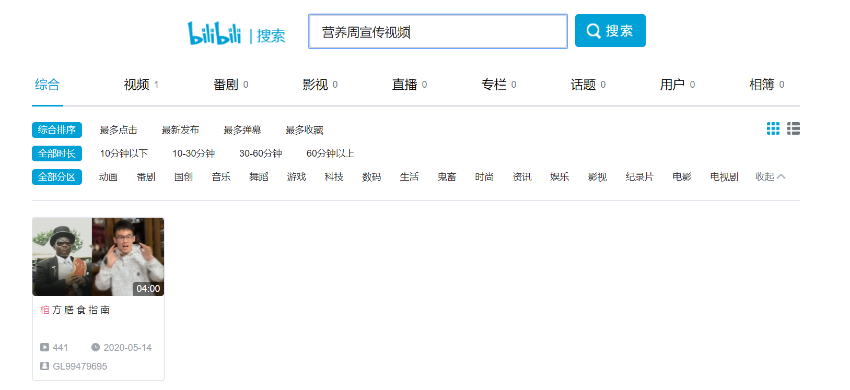Focus the search field containing 营养周宣传视频
The width and height of the screenshot is (850, 390).
[438, 31]
